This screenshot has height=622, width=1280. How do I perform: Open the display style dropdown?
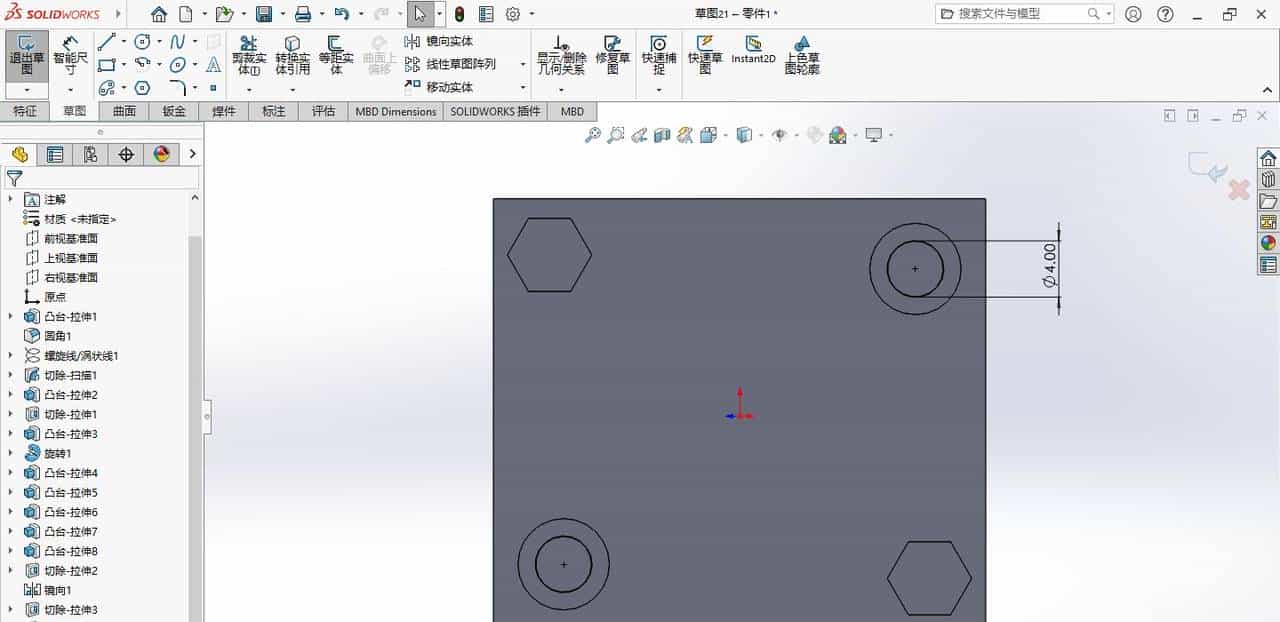tap(760, 135)
